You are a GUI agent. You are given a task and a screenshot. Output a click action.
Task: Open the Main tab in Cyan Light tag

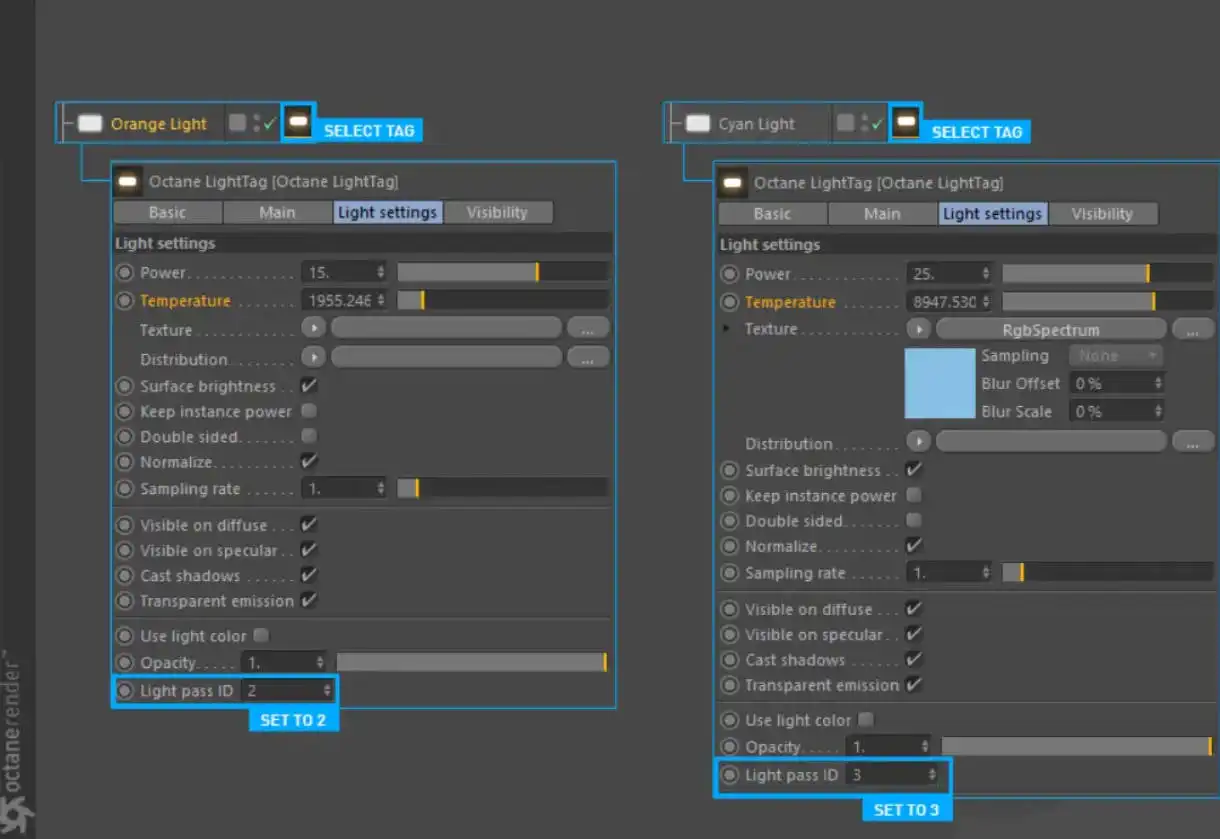(882, 214)
